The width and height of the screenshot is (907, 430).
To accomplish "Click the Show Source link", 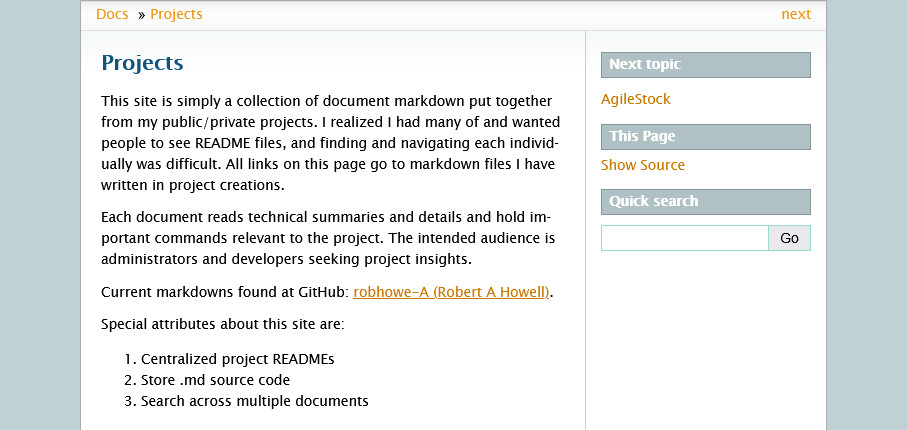I will coord(643,165).
